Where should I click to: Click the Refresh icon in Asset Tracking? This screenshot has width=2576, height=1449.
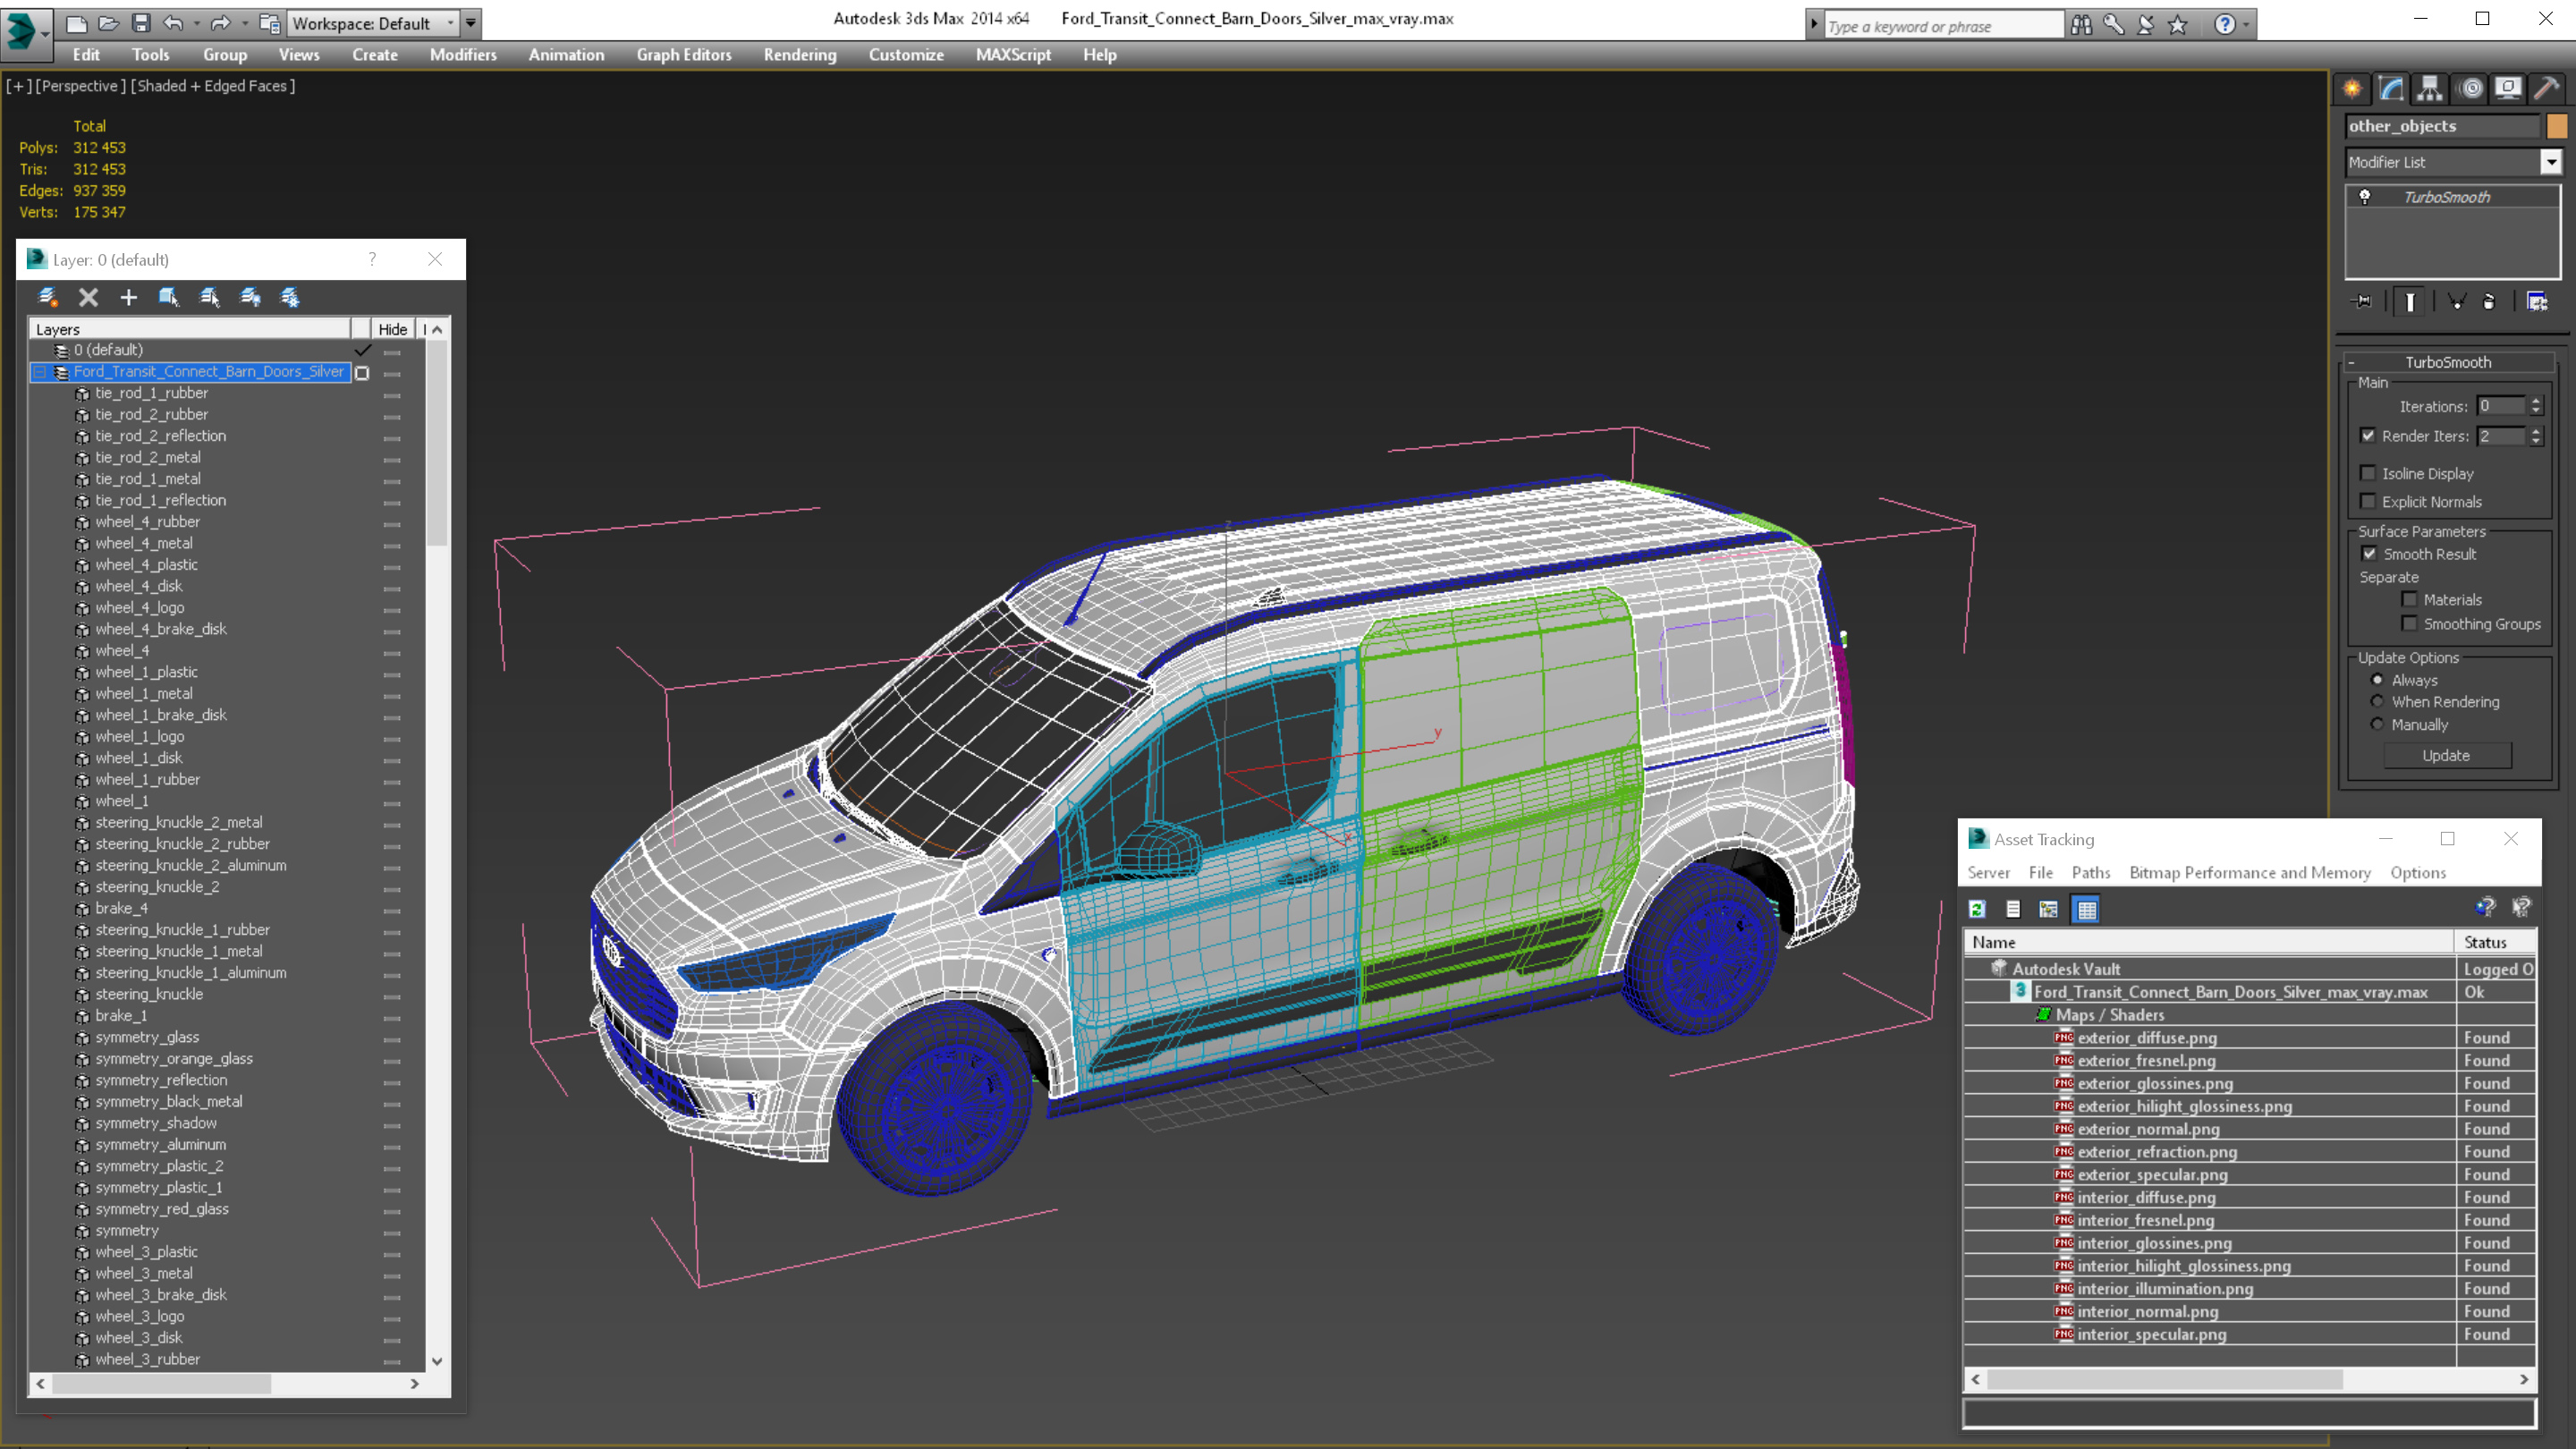point(1977,909)
